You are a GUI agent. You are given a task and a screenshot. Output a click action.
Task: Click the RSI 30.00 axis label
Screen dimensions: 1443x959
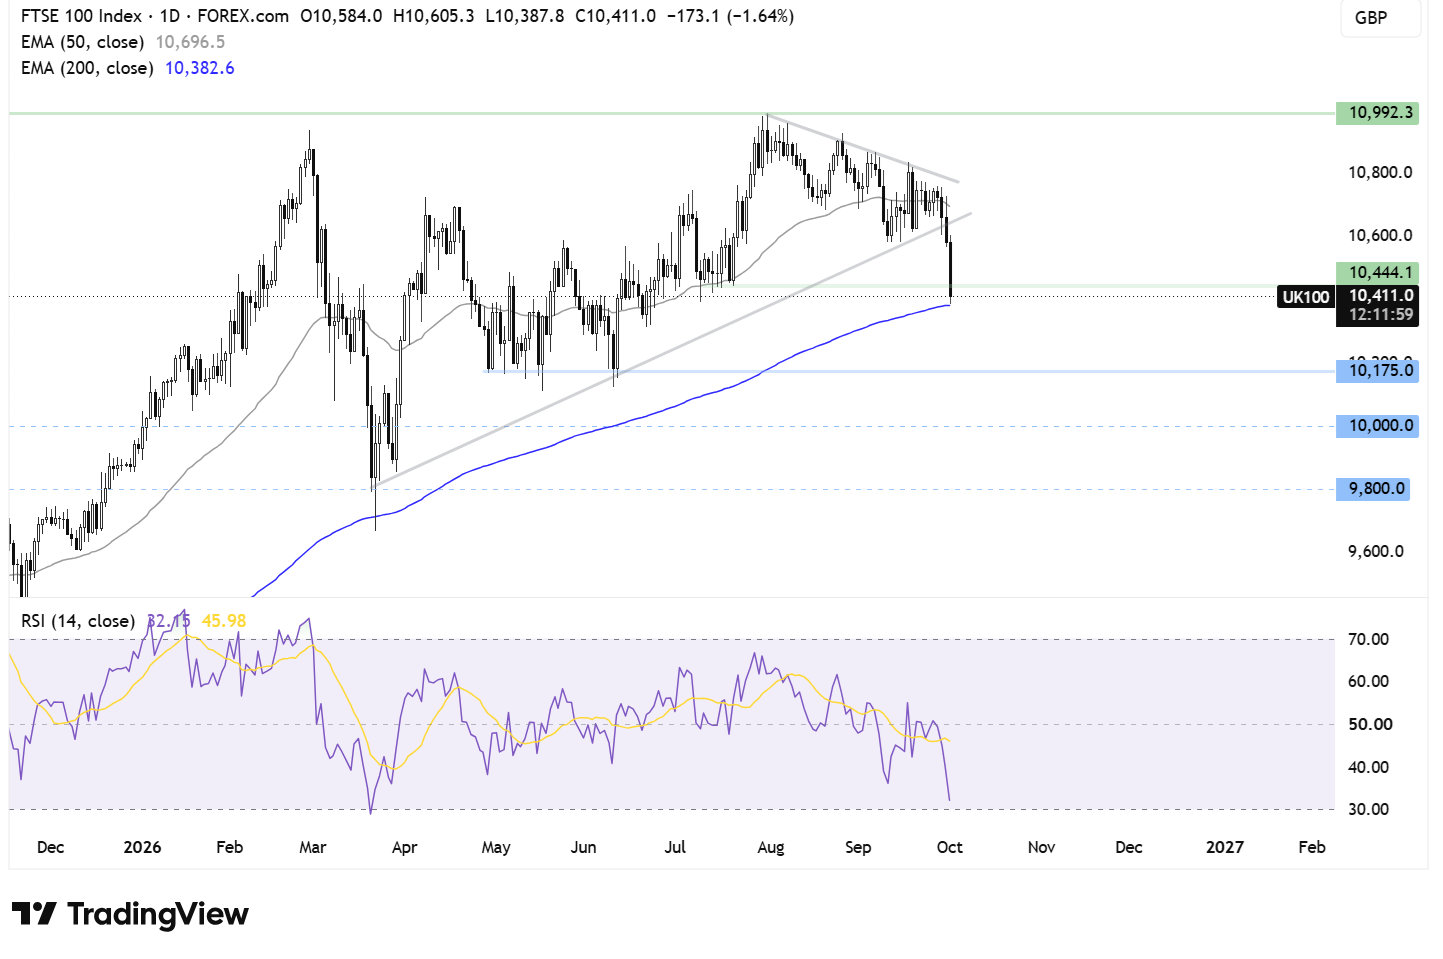[x=1368, y=809]
